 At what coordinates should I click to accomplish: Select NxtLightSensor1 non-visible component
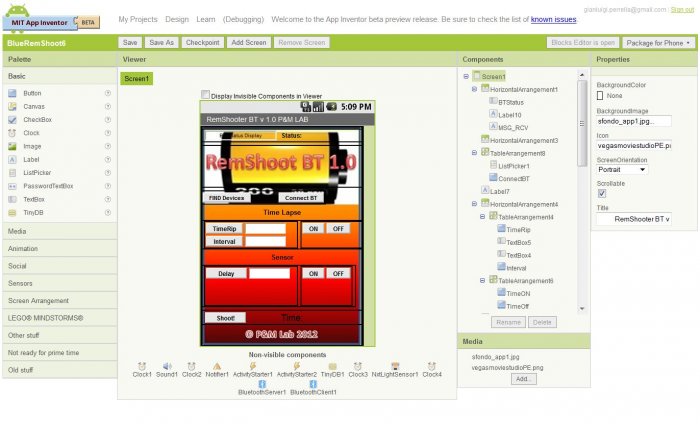click(x=395, y=370)
